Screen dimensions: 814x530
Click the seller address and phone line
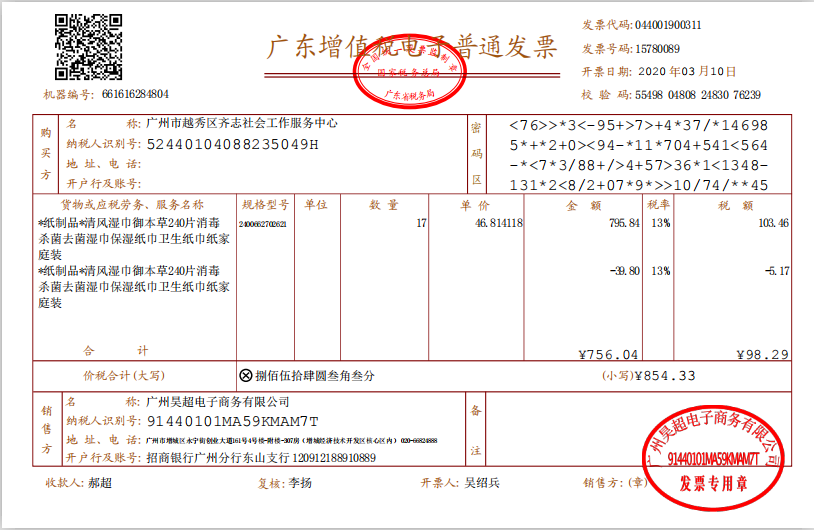292,441
